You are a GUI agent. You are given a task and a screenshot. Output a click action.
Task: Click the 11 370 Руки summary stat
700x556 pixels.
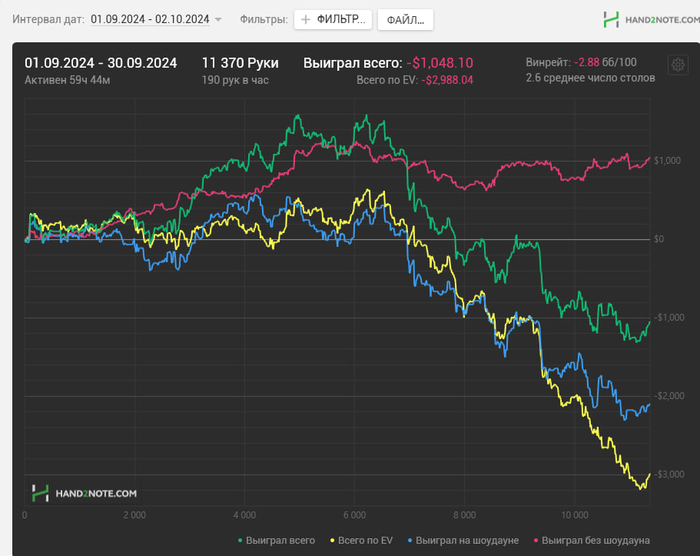[x=240, y=63]
